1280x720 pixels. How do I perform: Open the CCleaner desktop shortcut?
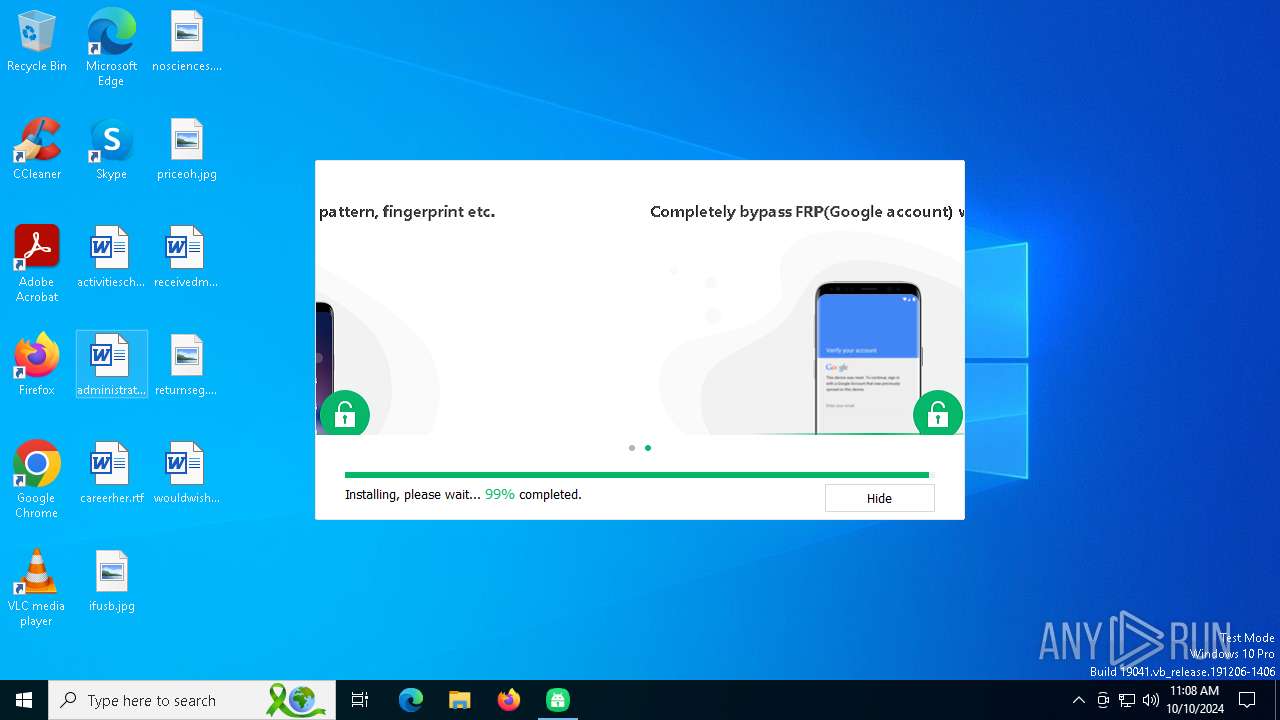[x=37, y=150]
